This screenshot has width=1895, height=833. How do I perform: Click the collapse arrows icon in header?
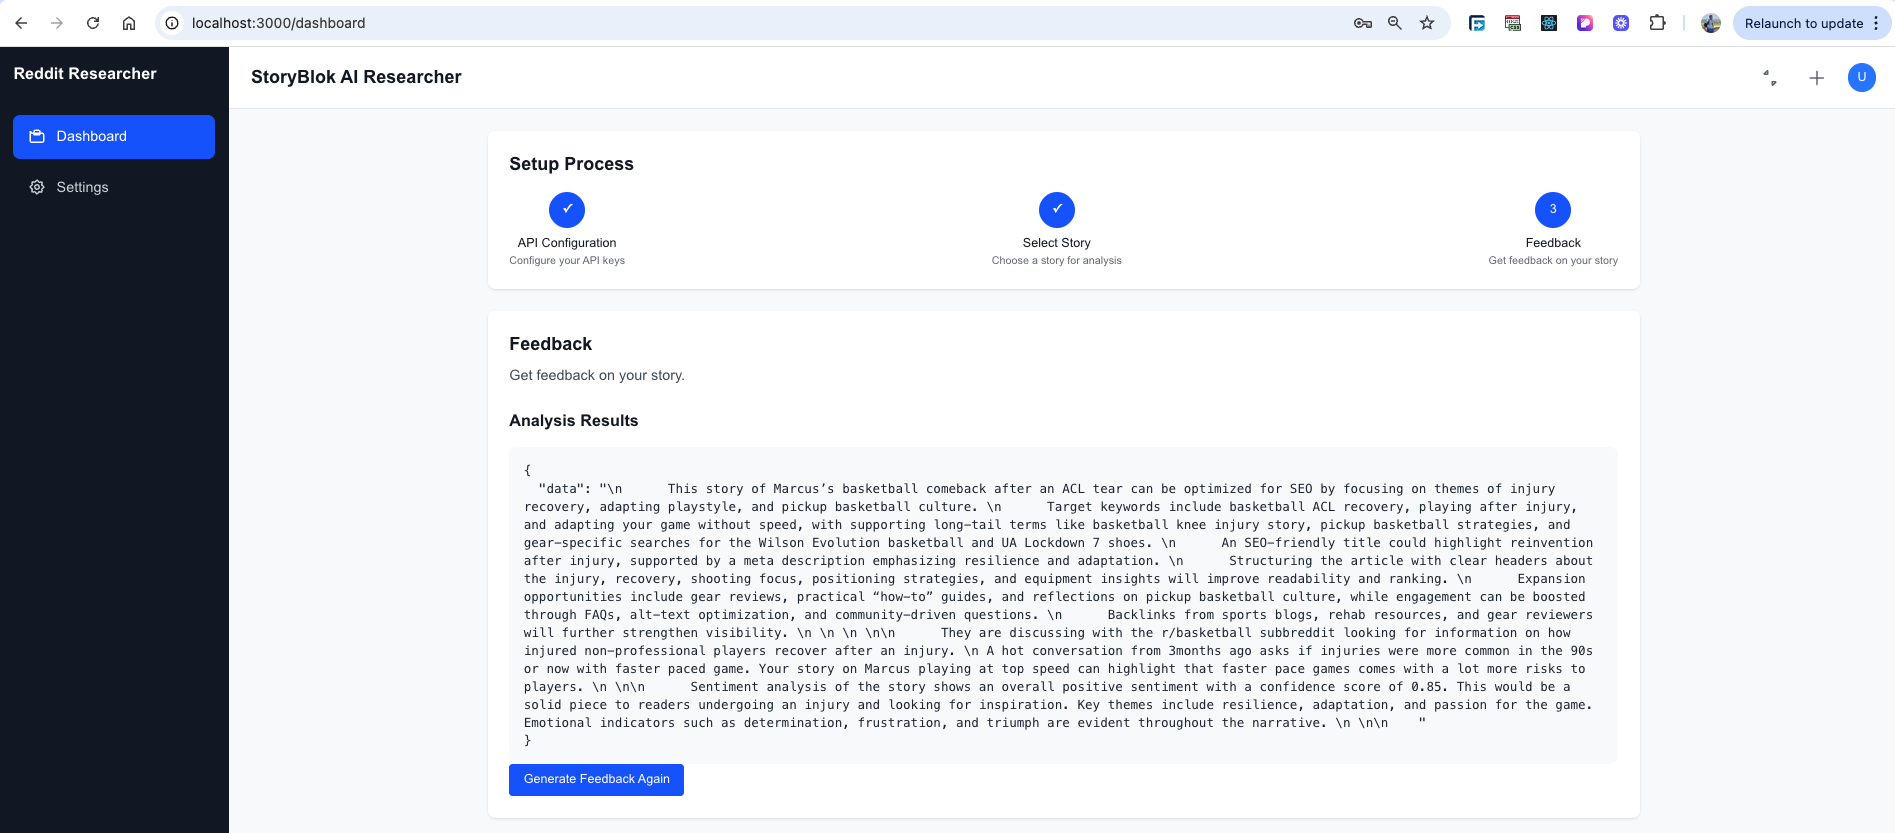click(x=1770, y=77)
